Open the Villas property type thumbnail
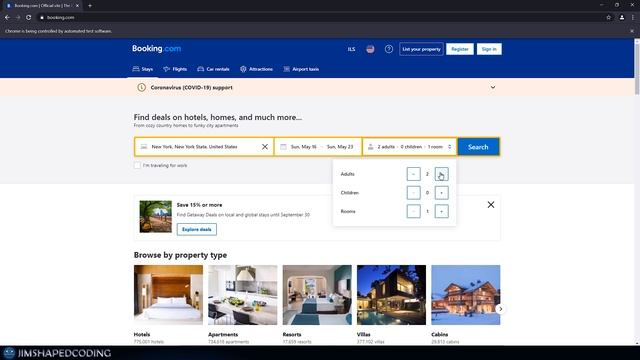 pyautogui.click(x=391, y=295)
